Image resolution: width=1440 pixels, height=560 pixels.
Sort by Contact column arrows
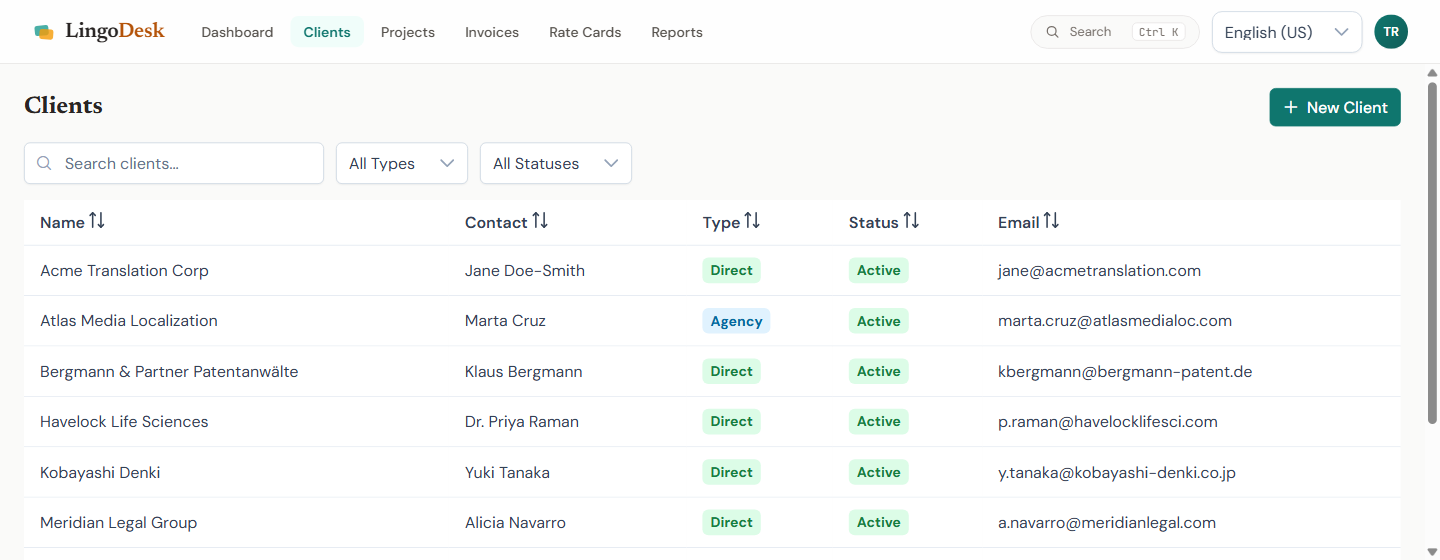(540, 221)
